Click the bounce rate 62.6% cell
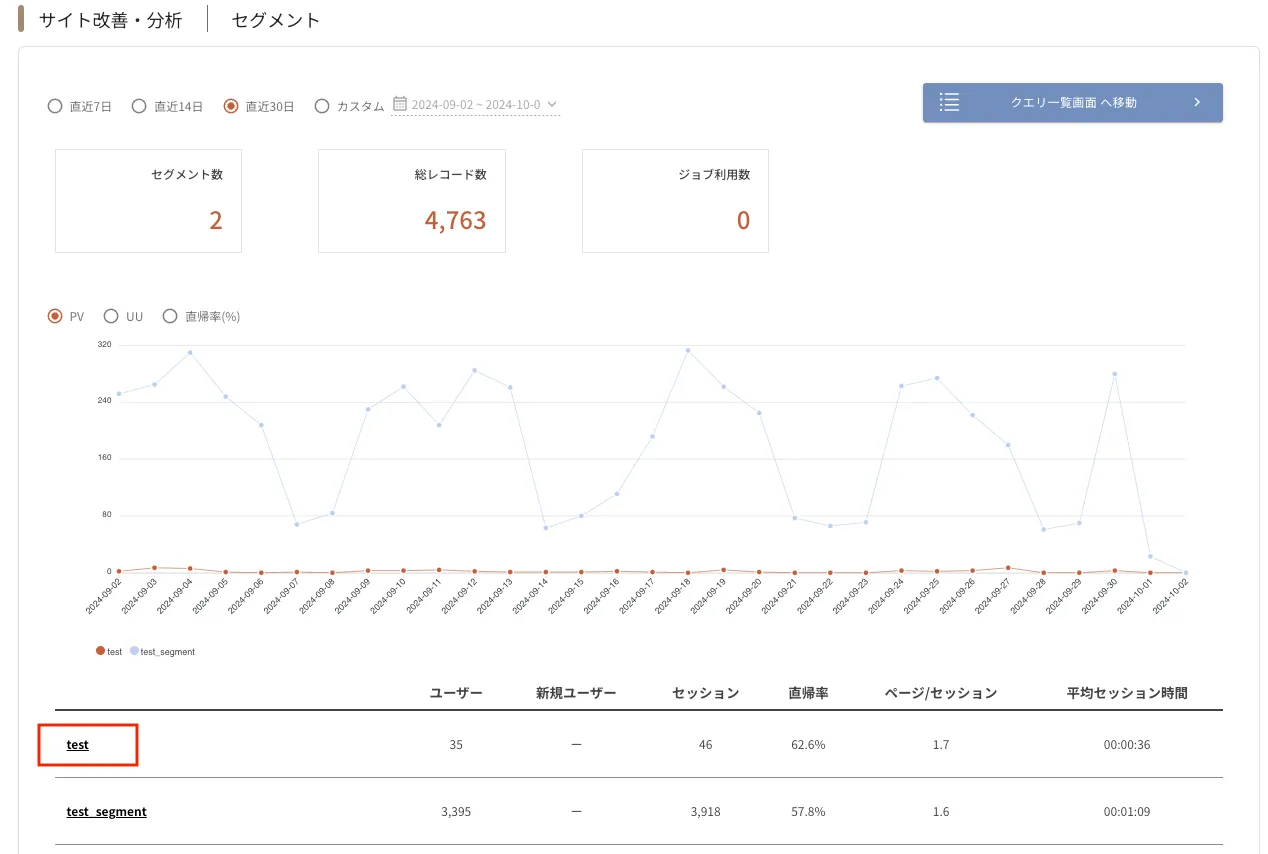This screenshot has width=1268, height=854. coord(808,745)
